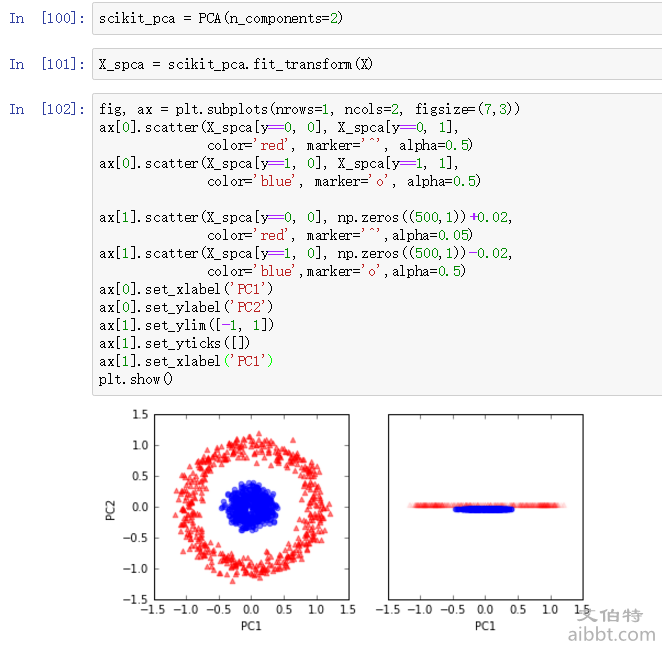Click the right plot showing projected PC1 line

coord(486,507)
